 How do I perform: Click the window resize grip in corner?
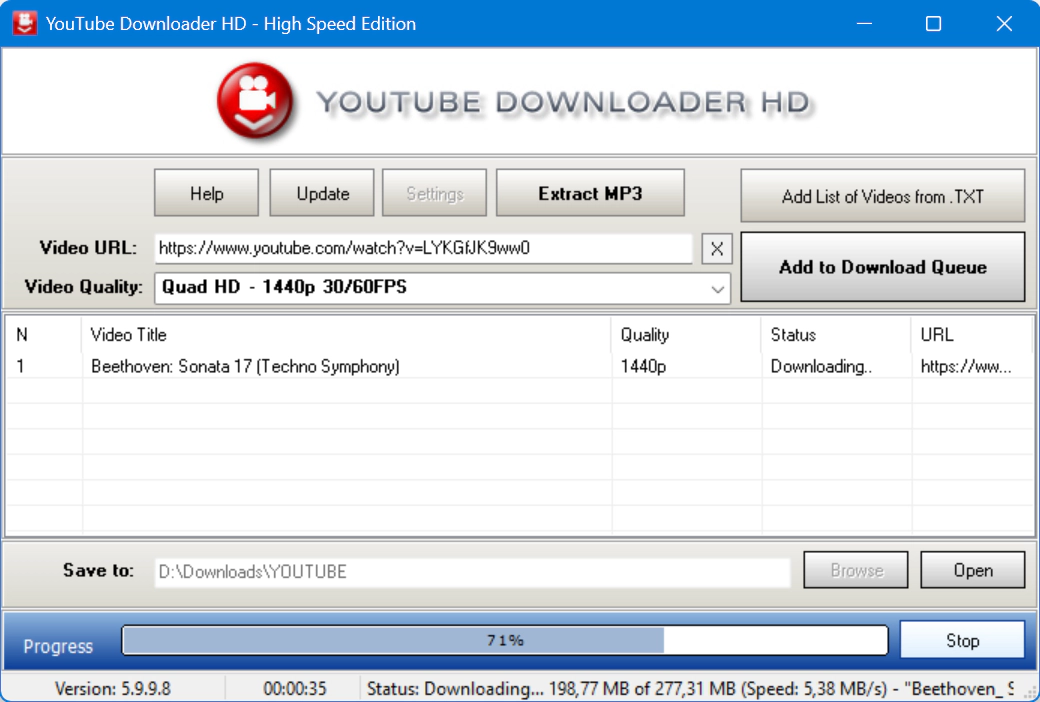(x=1029, y=692)
